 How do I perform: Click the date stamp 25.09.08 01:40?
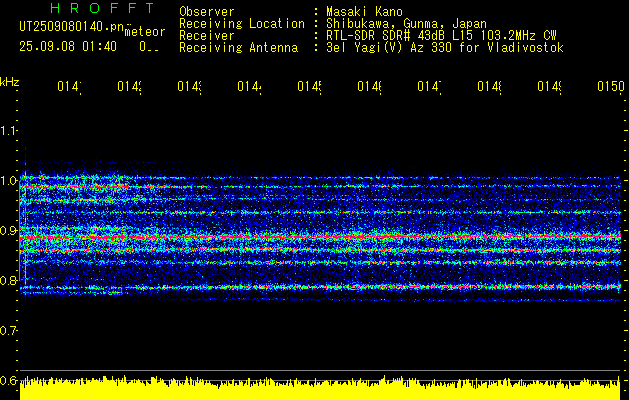68,47
